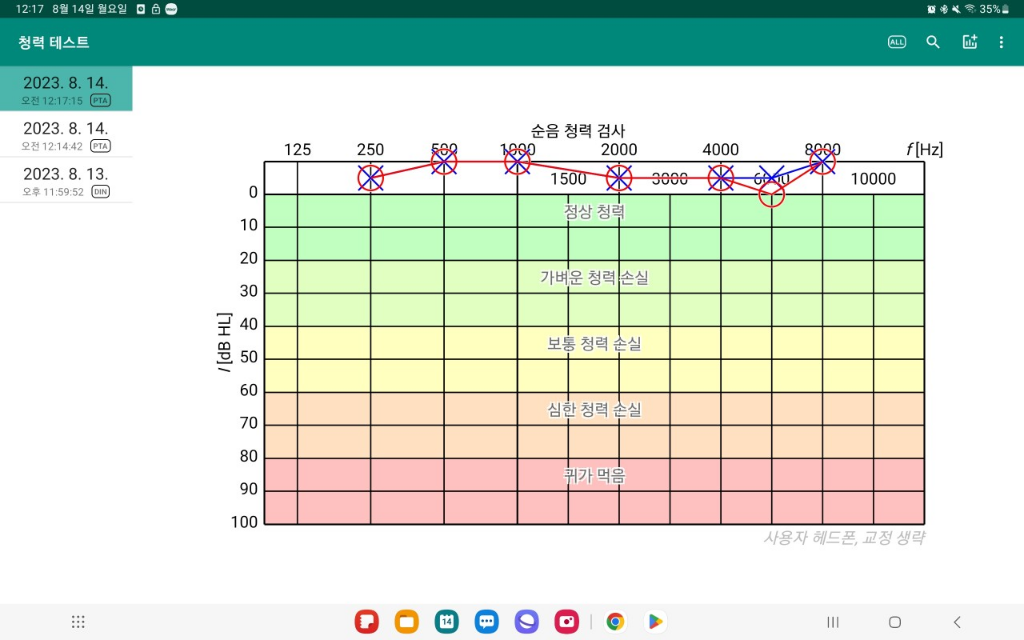Image resolution: width=1024 pixels, height=640 pixels.
Task: Tap the ALL filter icon
Action: coord(897,42)
